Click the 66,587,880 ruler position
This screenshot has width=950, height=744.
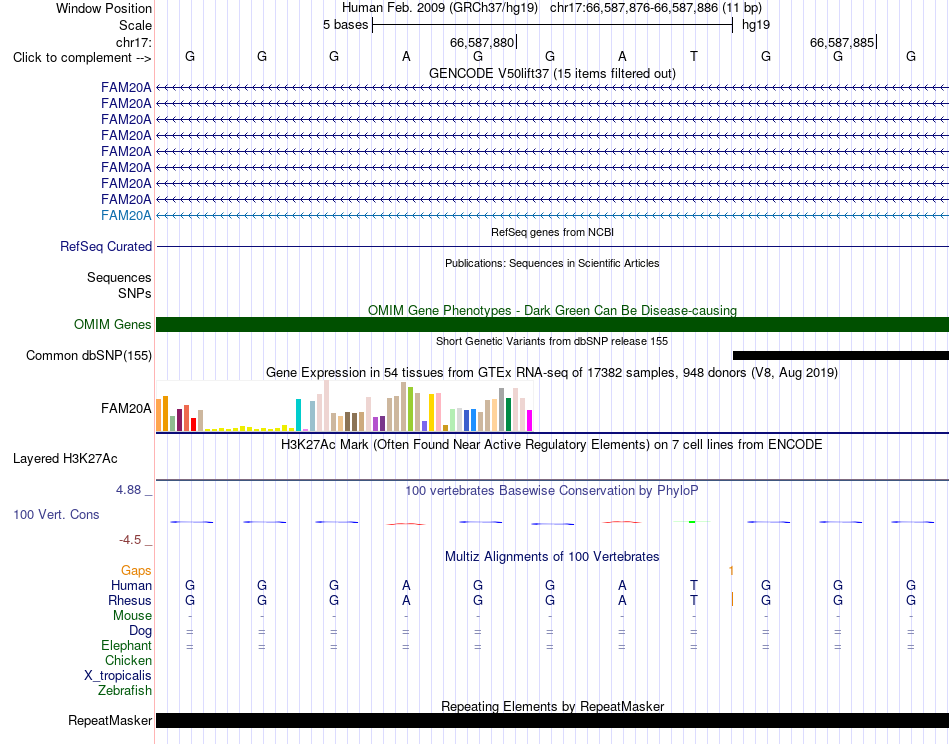point(482,42)
